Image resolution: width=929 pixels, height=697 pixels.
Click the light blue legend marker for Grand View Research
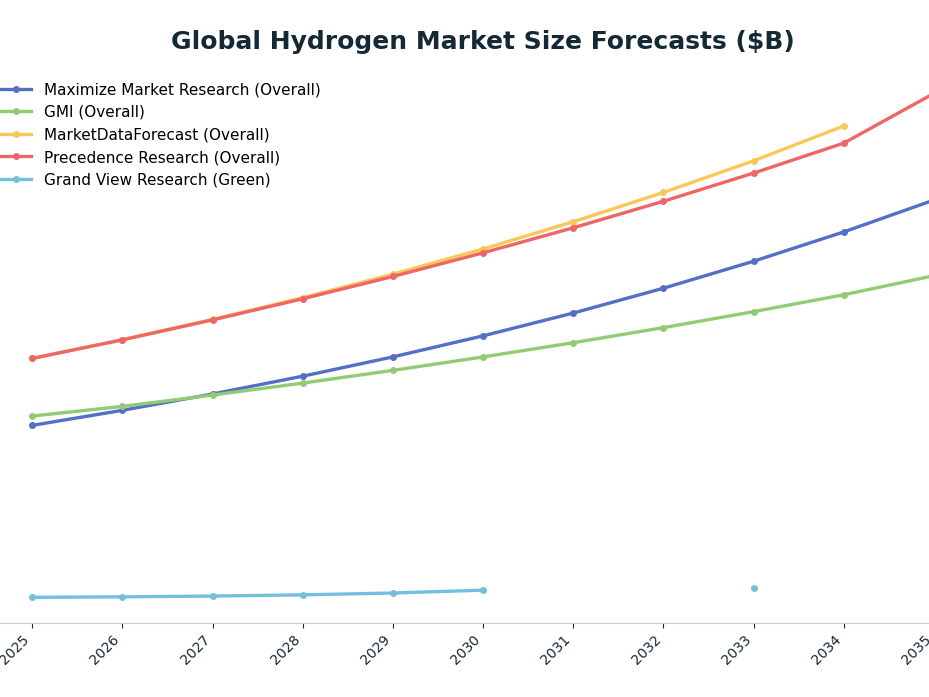tap(17, 179)
